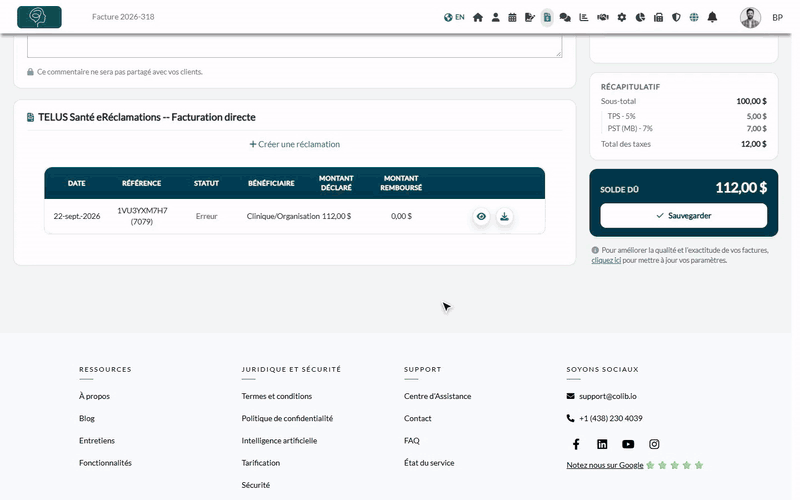Viewport: 800px width, 500px height.
Task: Click Créer une réclamation
Action: coord(294,144)
